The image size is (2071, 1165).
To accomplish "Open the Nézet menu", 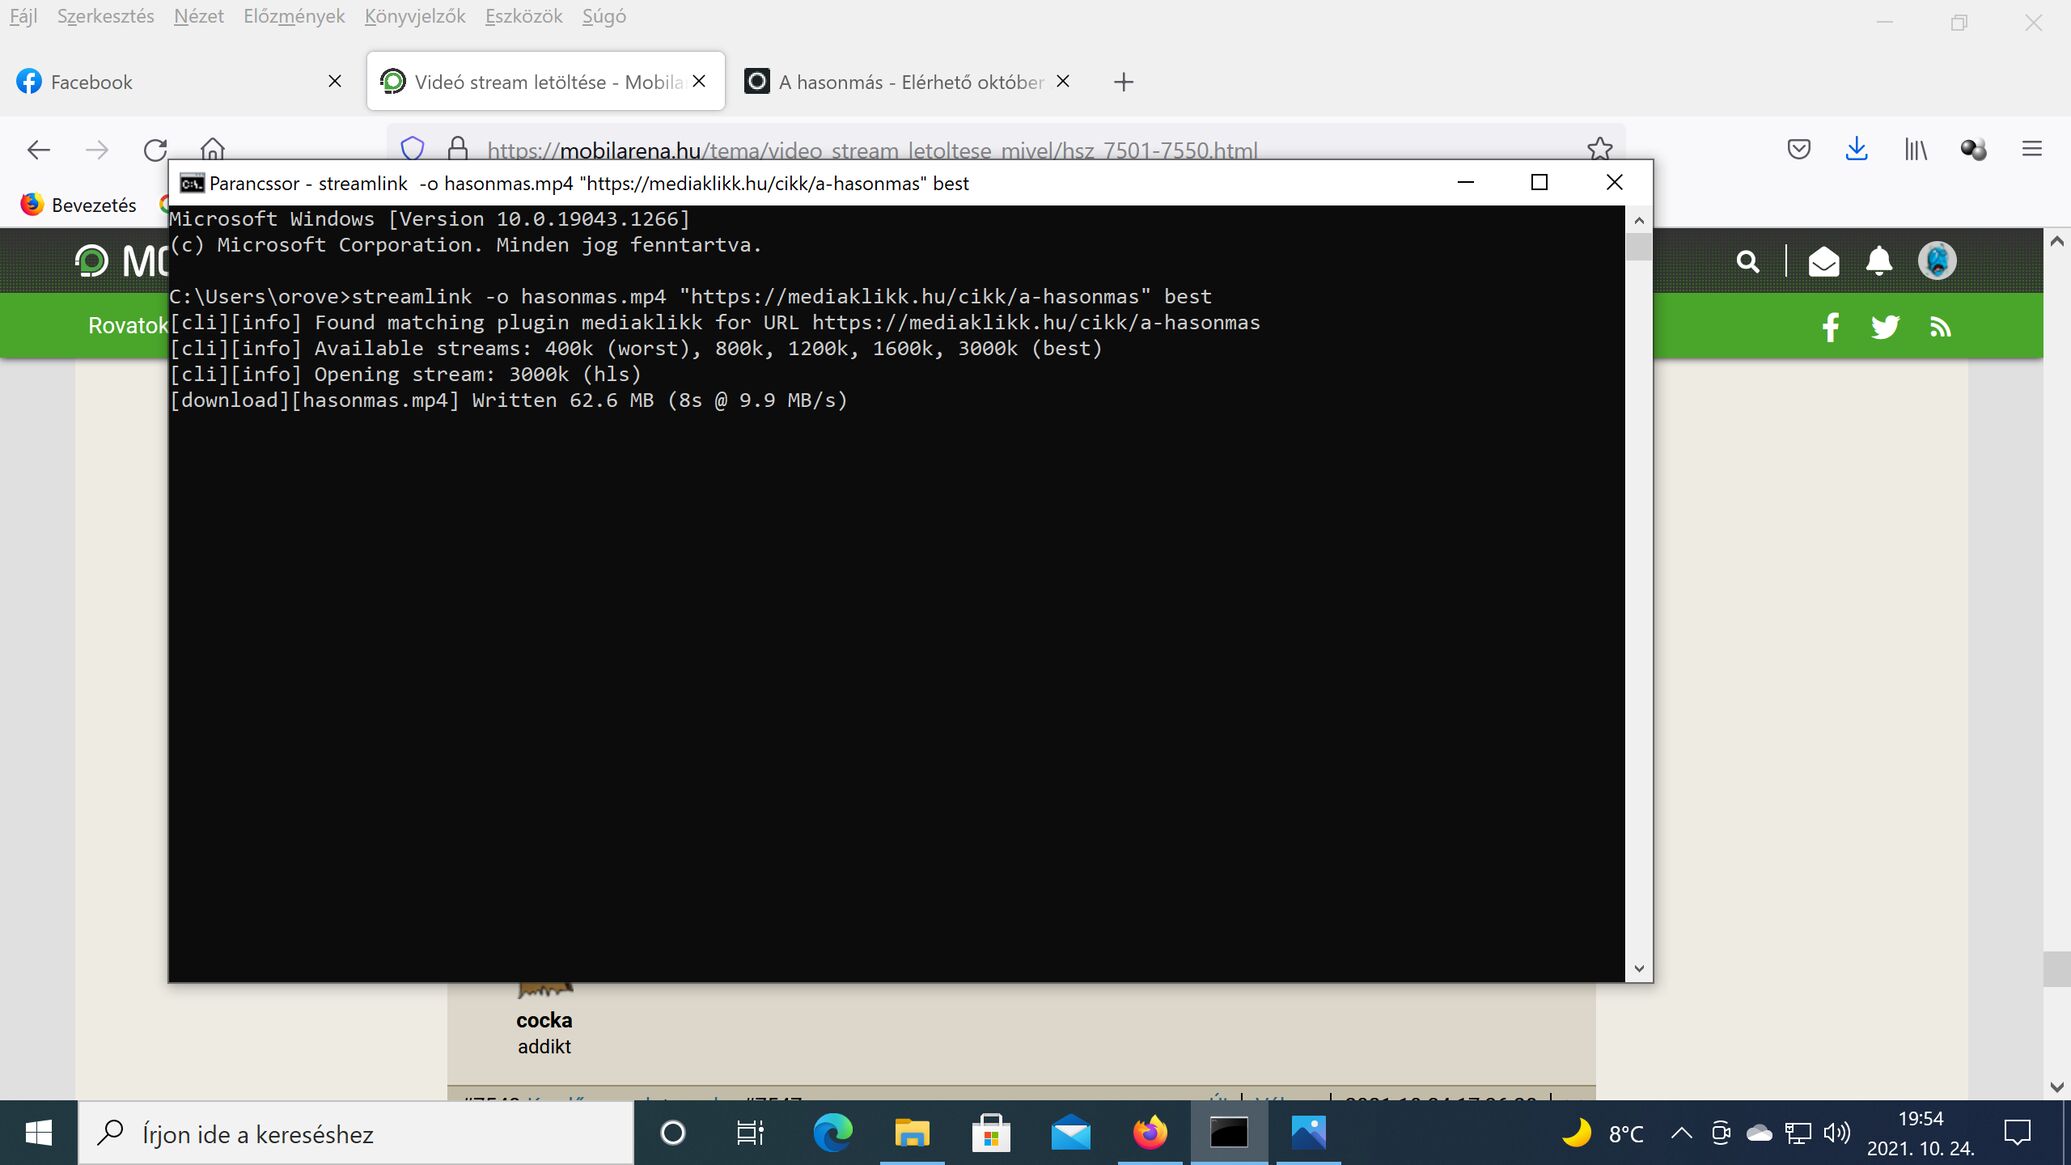I will tap(199, 17).
